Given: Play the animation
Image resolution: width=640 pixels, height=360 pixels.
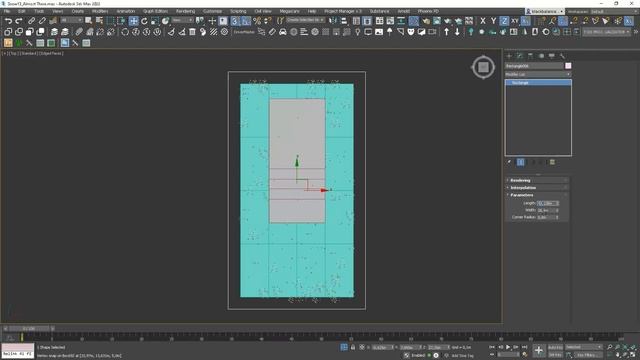Looking at the screenshot, I should [x=508, y=347].
